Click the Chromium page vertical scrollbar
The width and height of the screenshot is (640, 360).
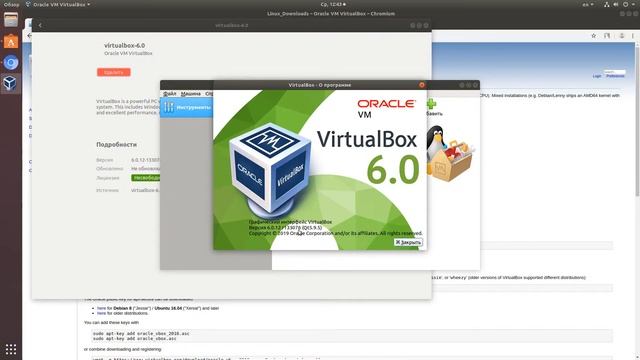(x=637, y=122)
